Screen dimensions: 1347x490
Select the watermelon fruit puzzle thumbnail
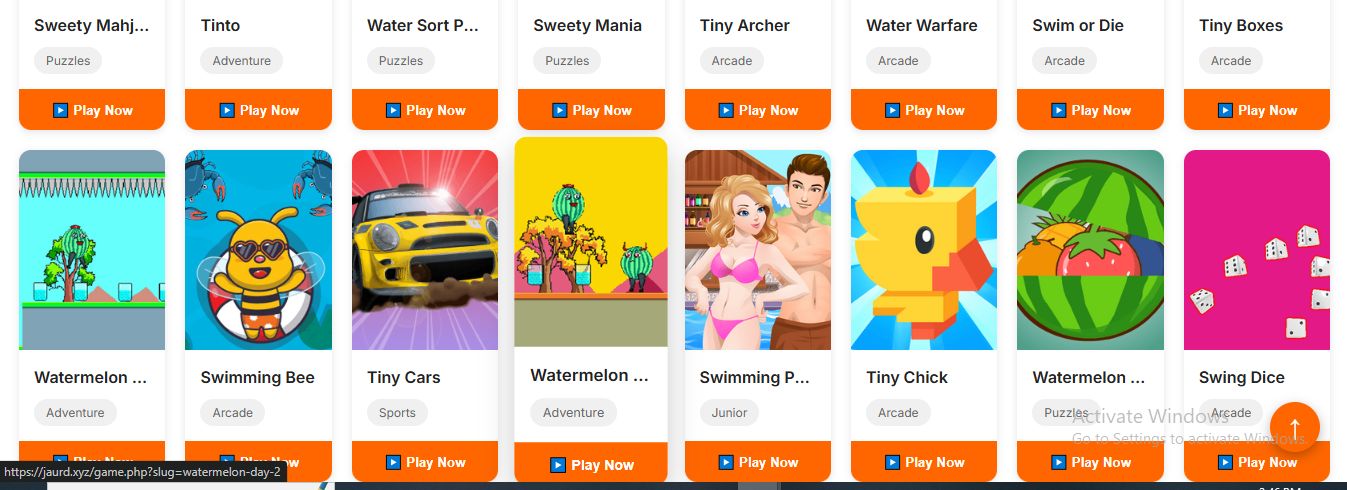coord(1090,250)
